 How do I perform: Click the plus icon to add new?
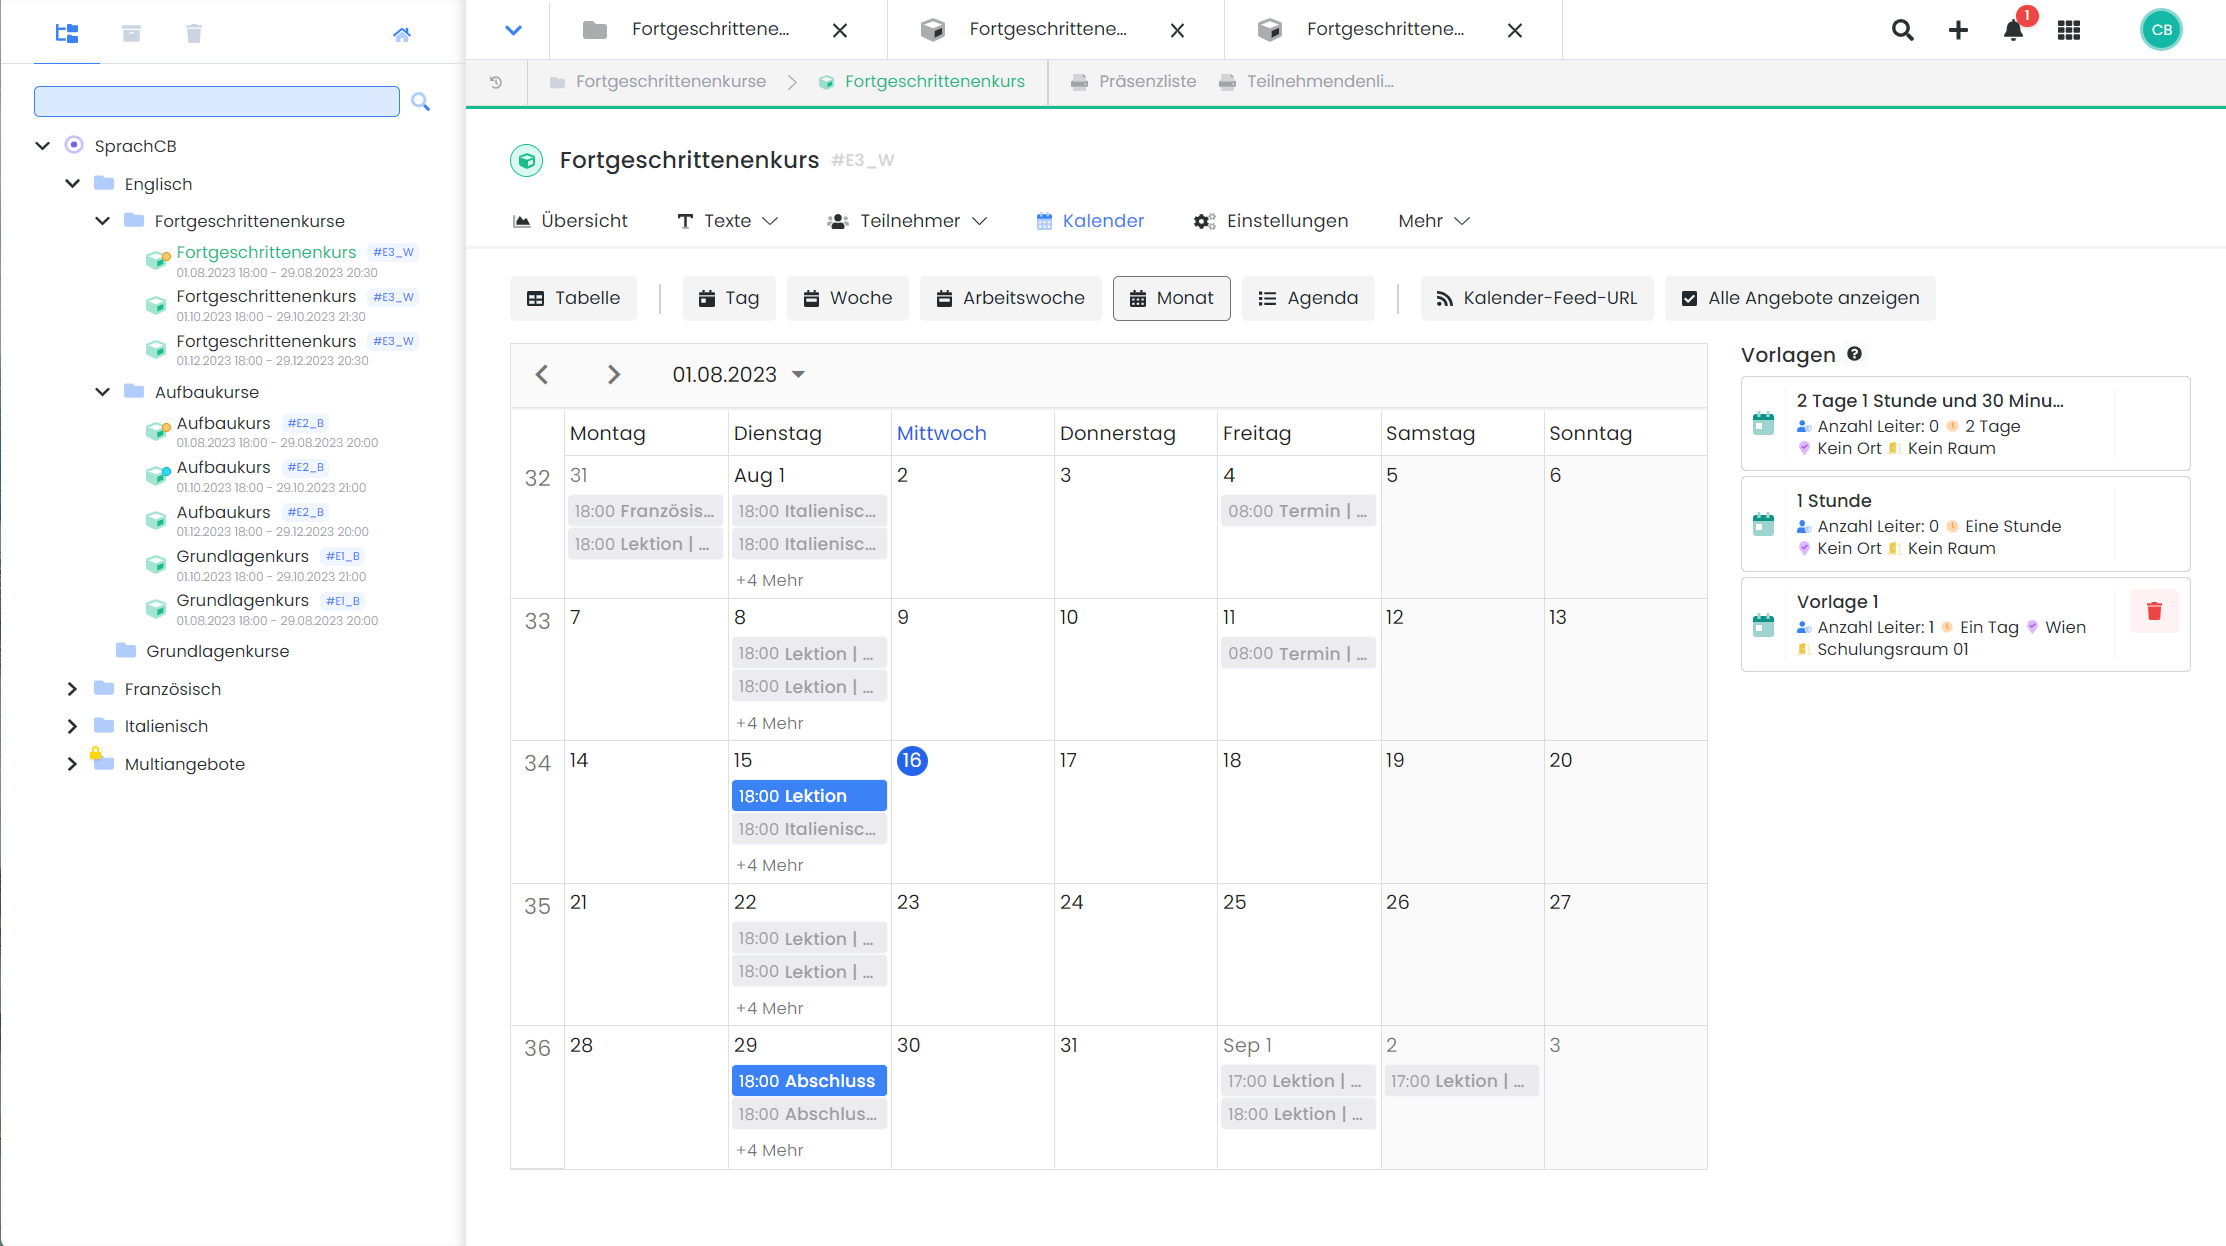[x=1958, y=30]
